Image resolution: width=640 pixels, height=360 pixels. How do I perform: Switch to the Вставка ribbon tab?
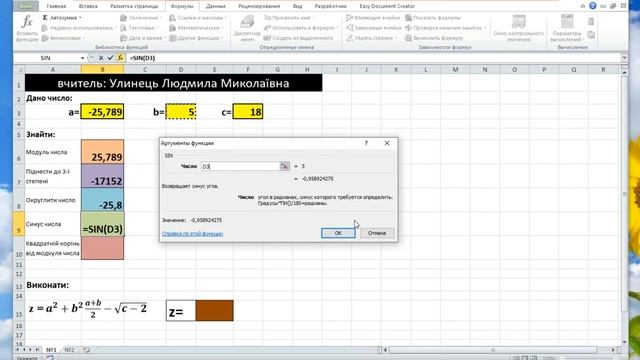pos(88,7)
